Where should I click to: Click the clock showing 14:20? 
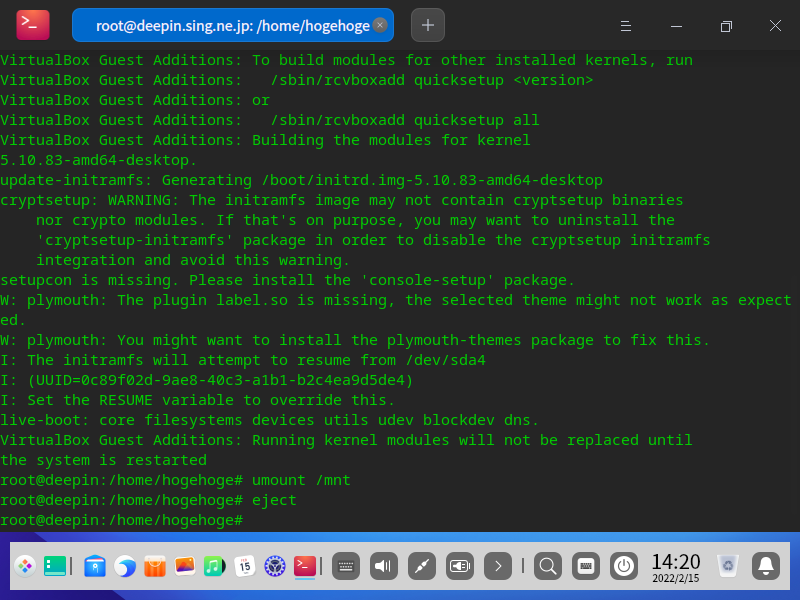point(676,567)
